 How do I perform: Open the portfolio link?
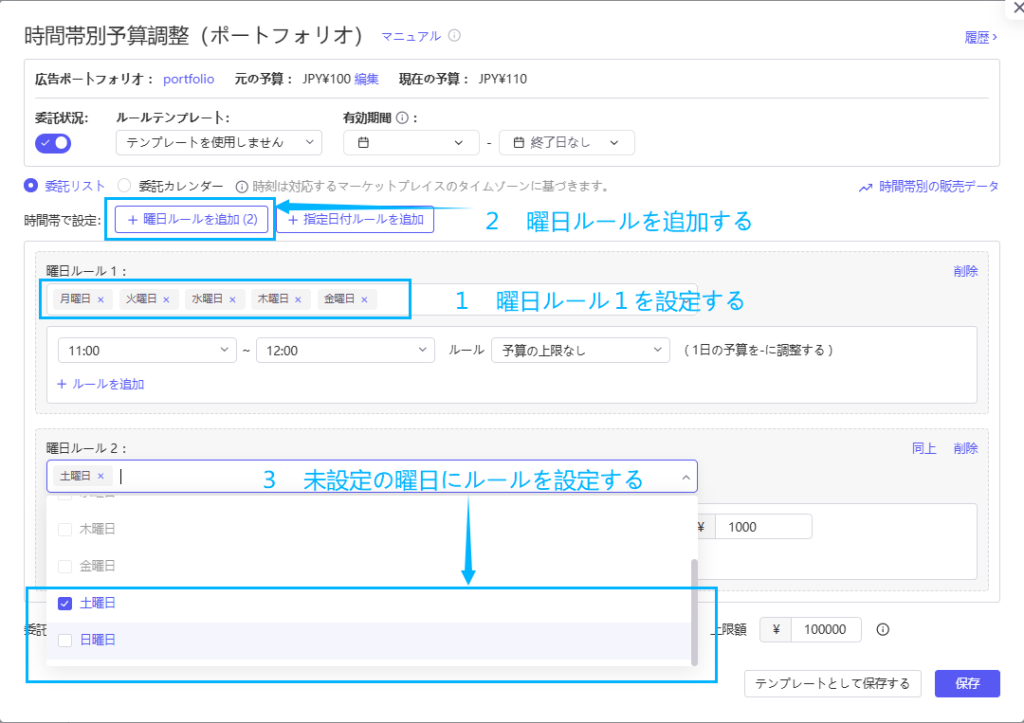(x=189, y=79)
